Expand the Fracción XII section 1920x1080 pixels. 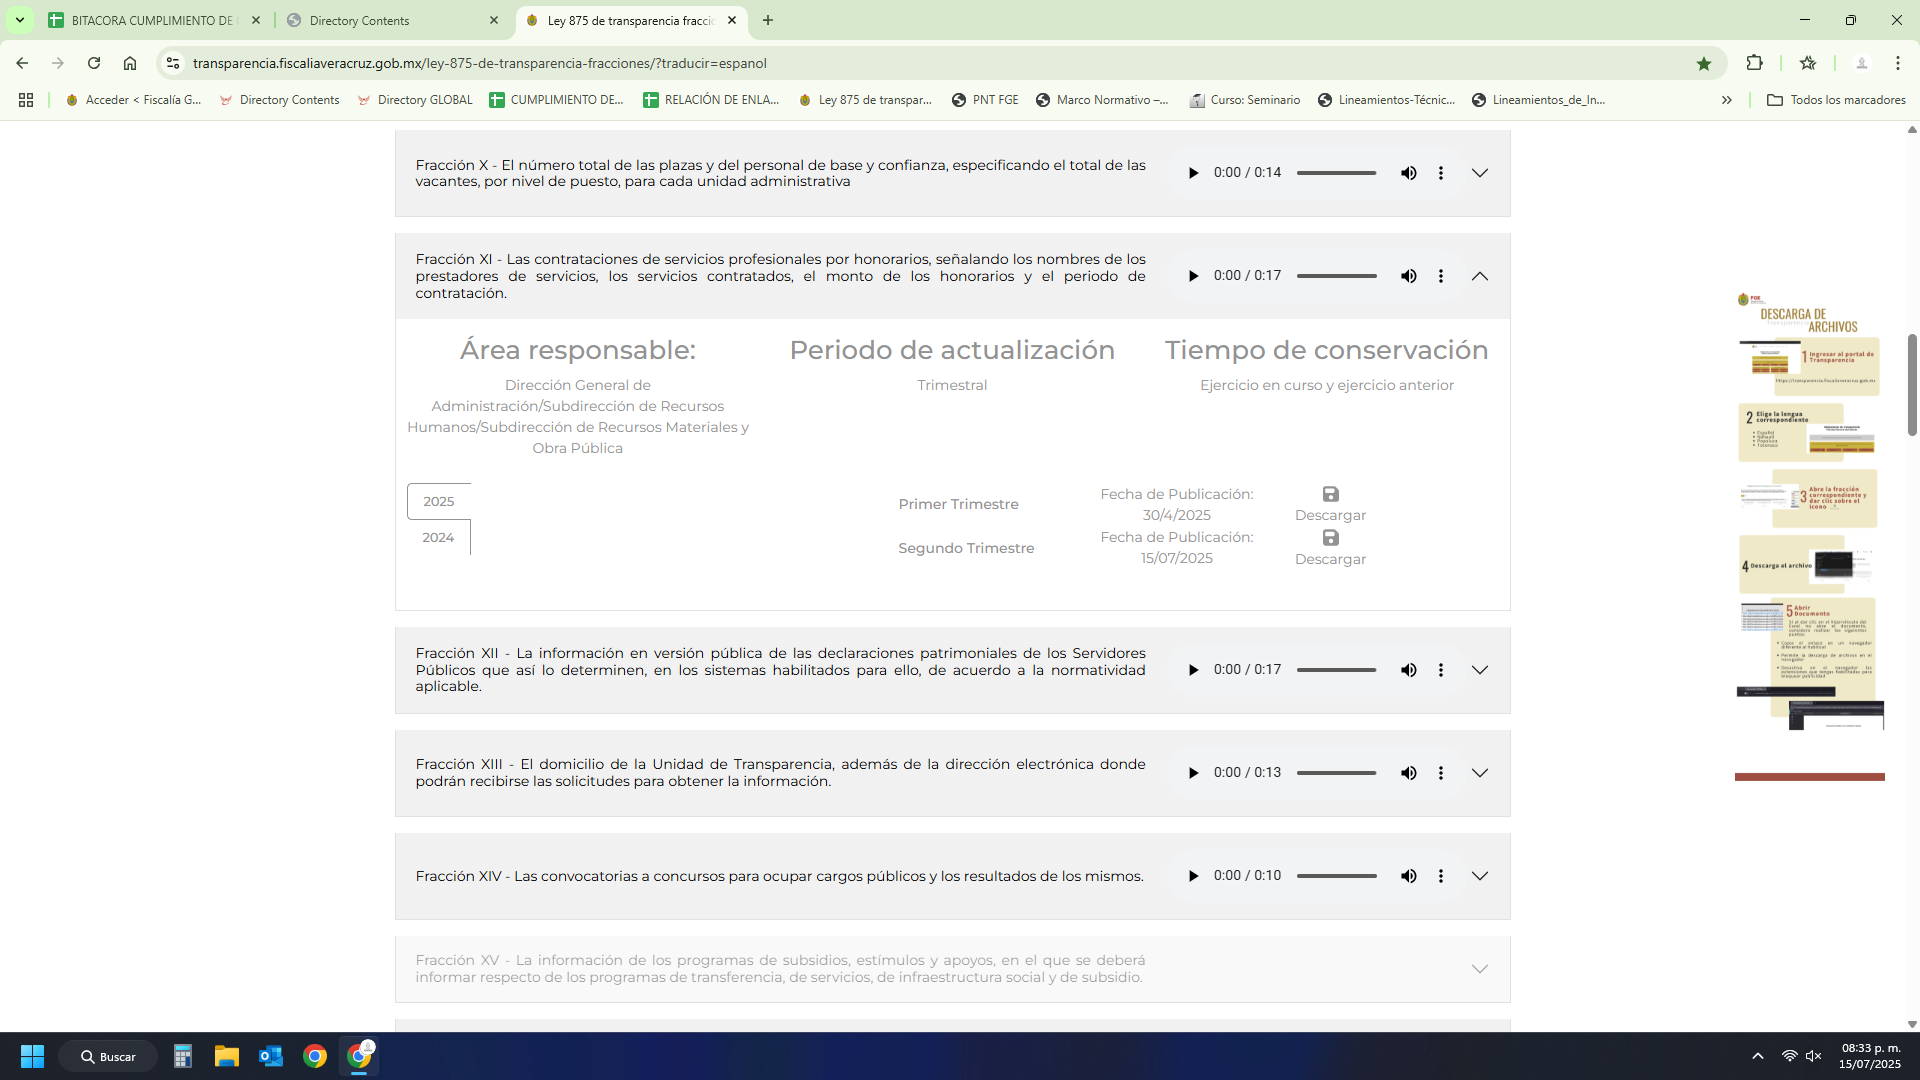point(1479,670)
